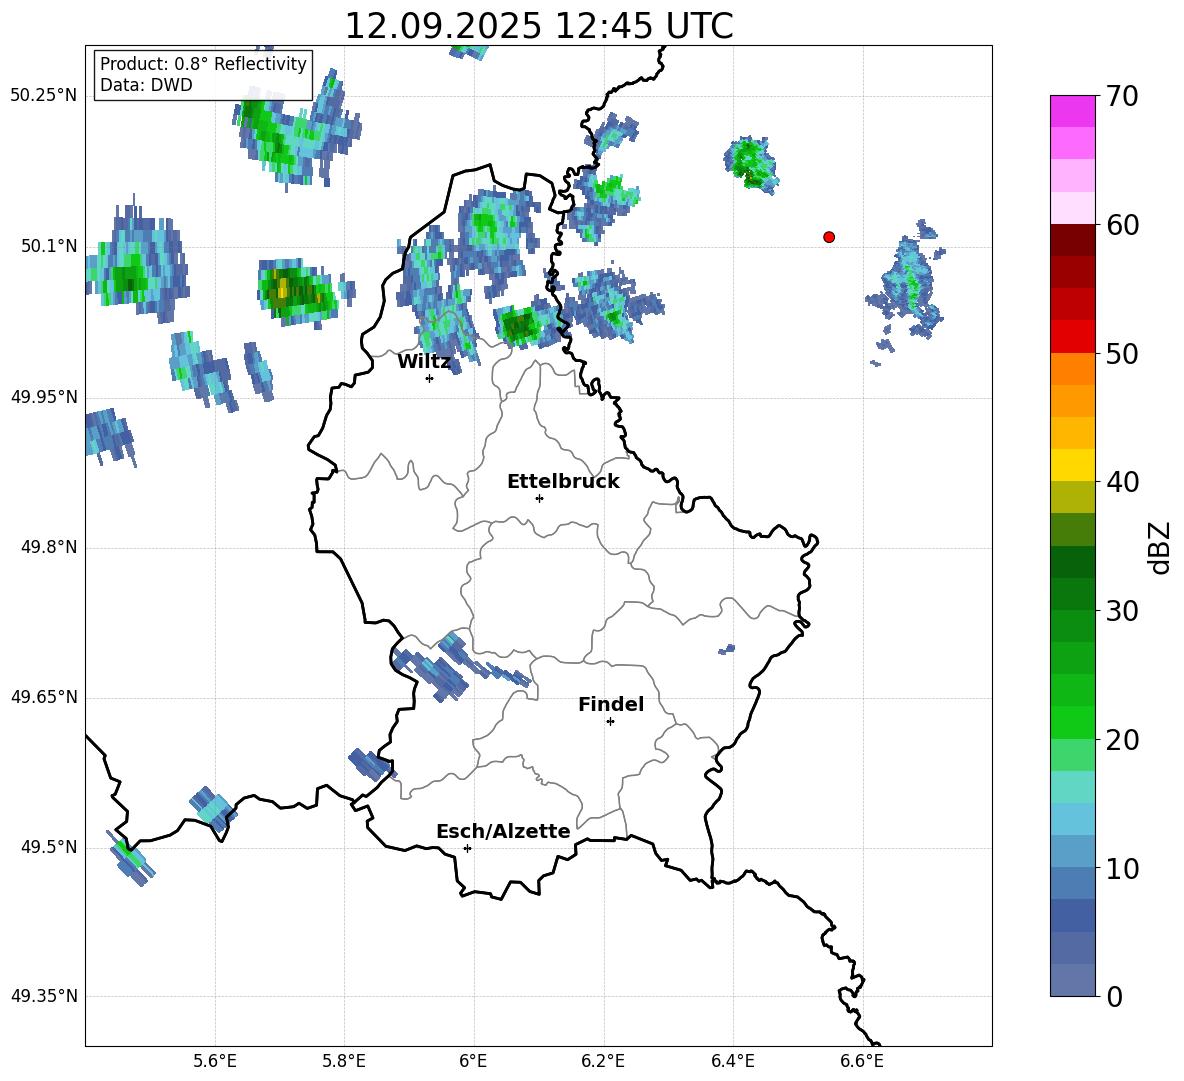Click the yellow-cored radar cell near 5.7°E

pos(299,291)
